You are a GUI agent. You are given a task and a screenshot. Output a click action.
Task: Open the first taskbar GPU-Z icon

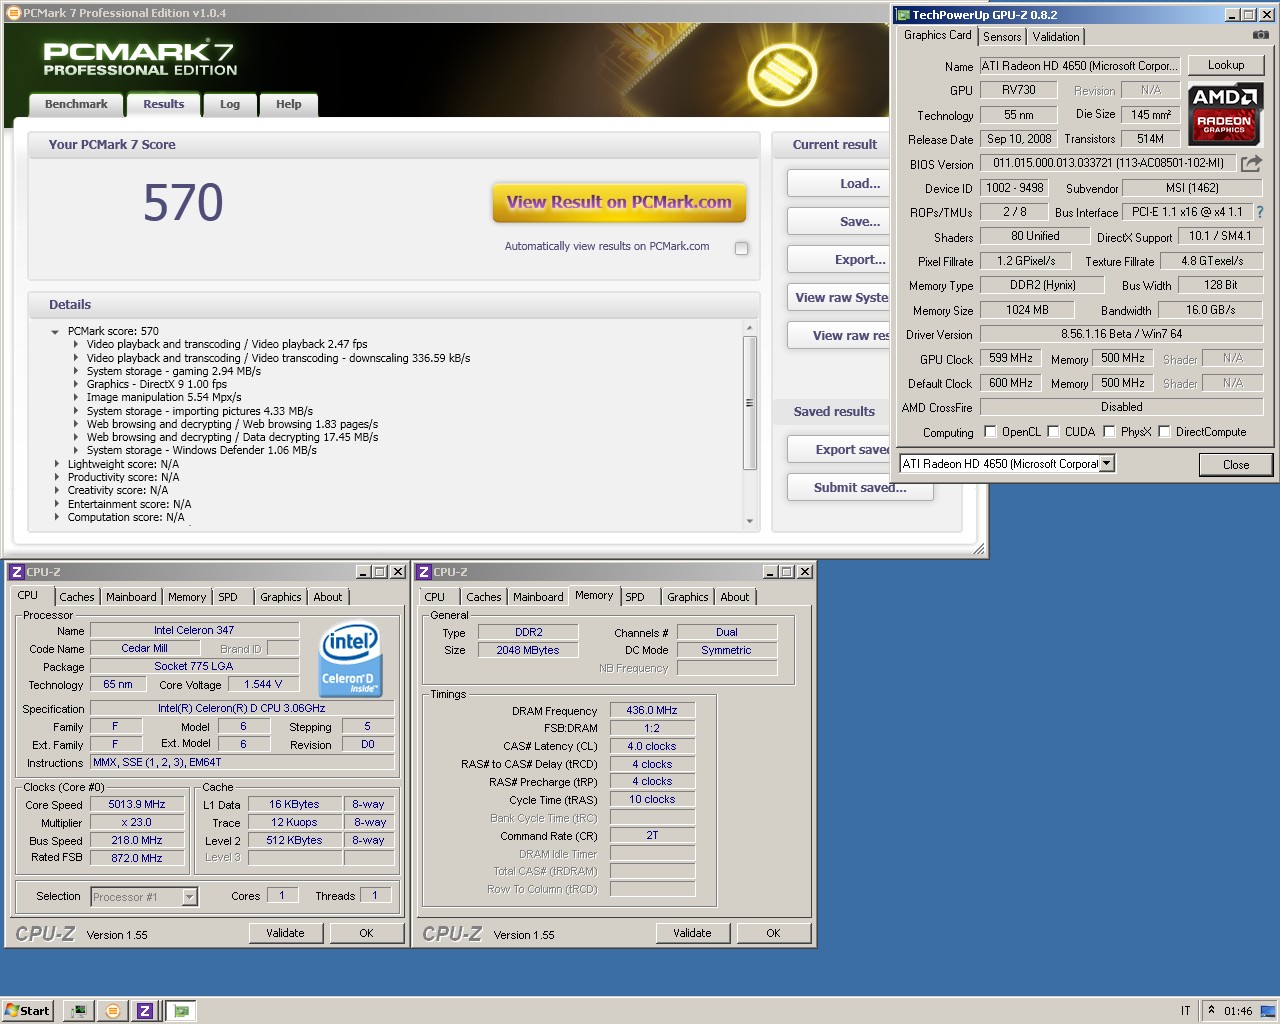[79, 1011]
